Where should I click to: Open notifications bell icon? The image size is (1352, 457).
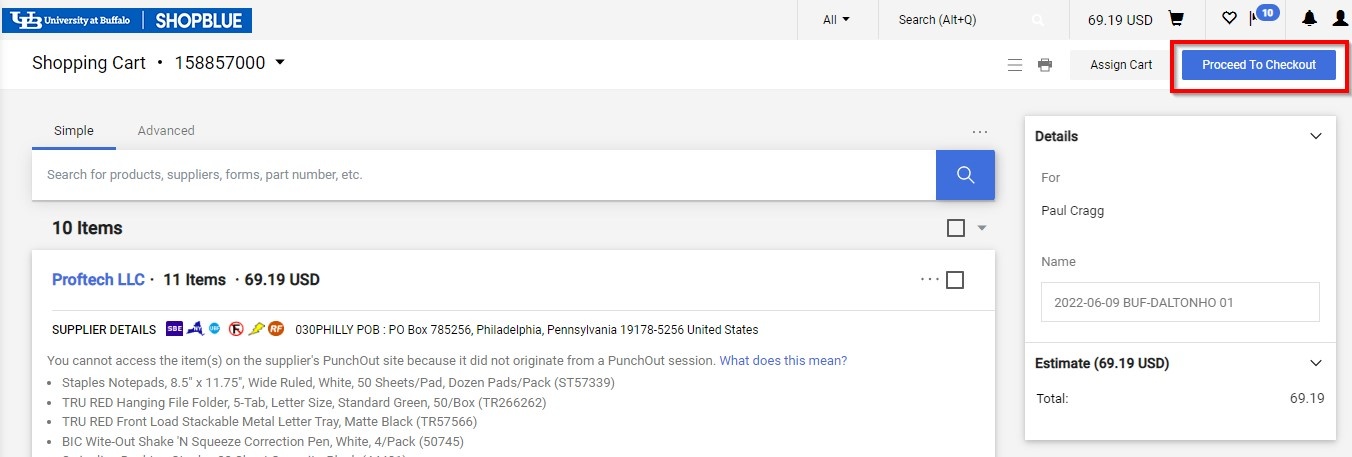click(1309, 19)
